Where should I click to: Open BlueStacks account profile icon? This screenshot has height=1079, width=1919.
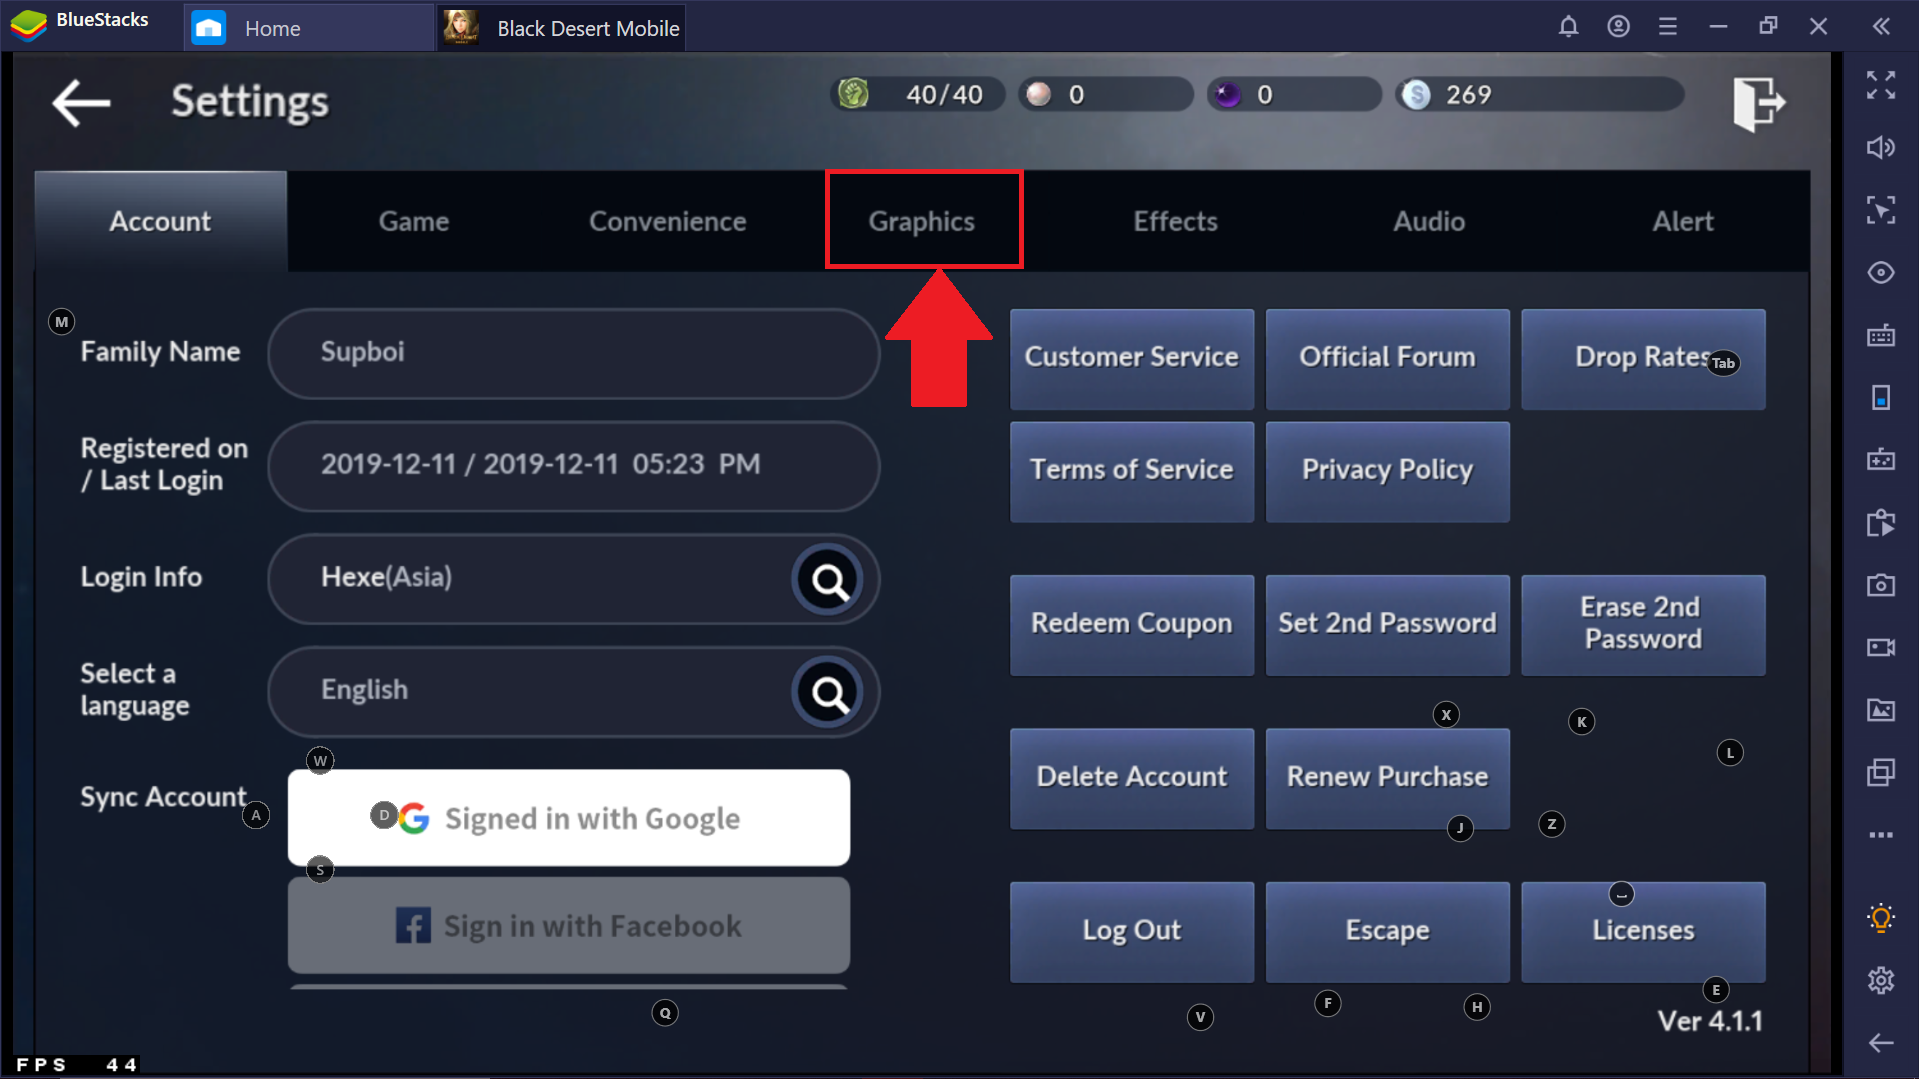coord(1618,27)
